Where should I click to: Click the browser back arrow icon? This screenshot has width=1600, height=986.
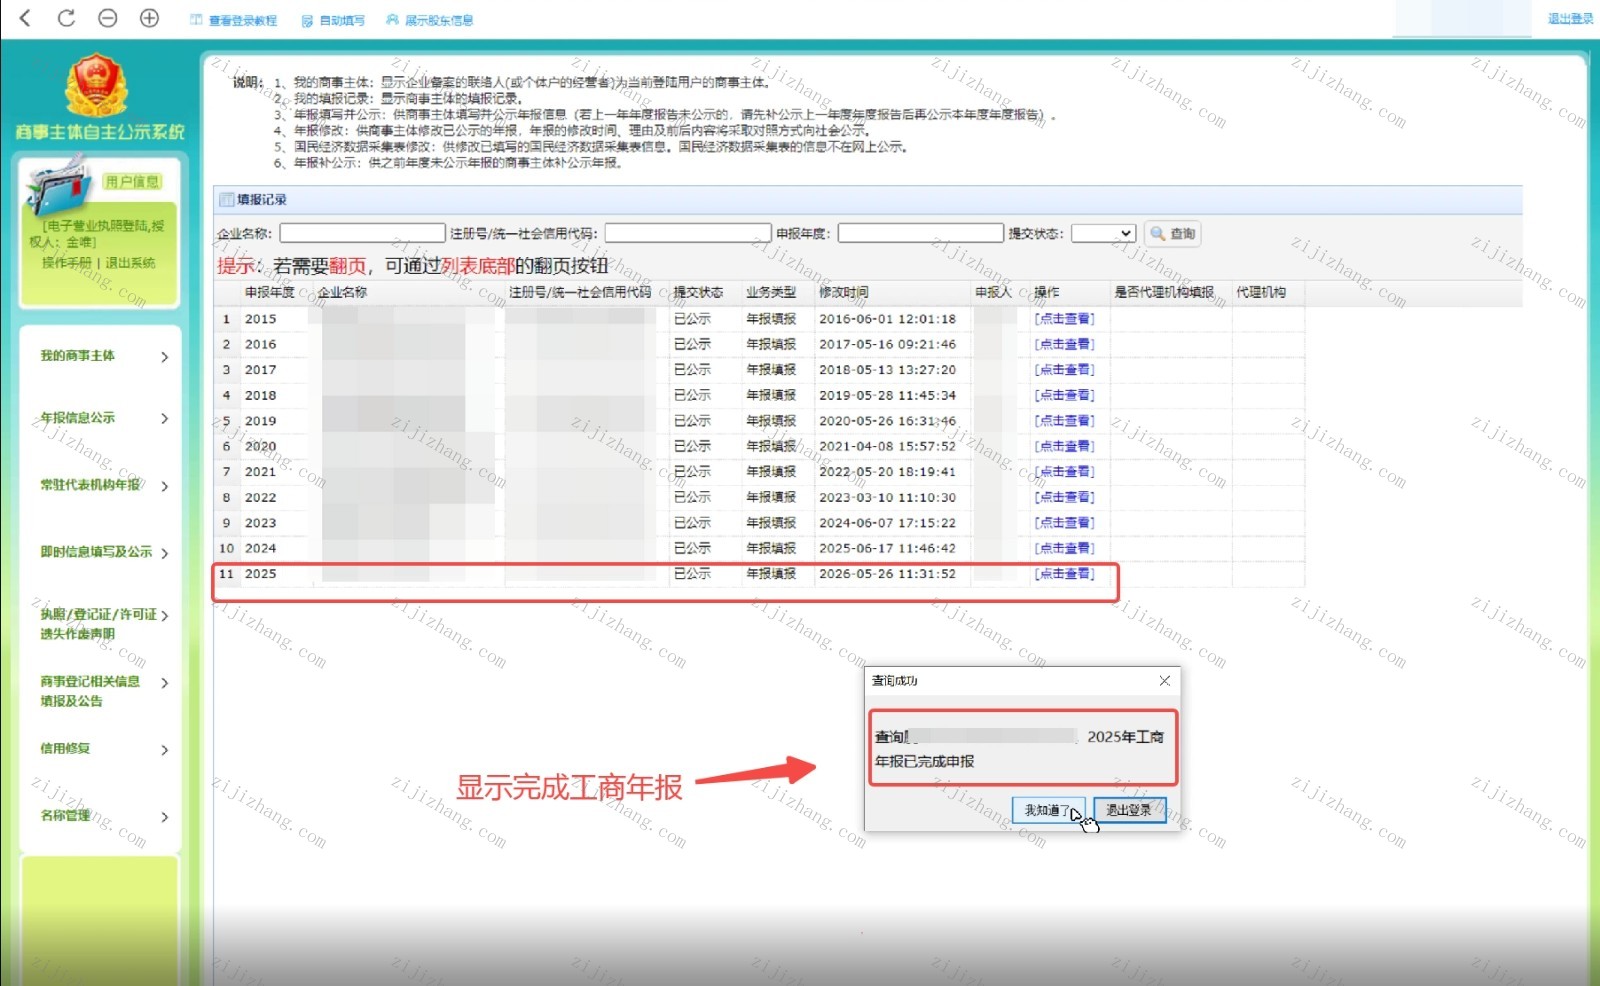[26, 18]
